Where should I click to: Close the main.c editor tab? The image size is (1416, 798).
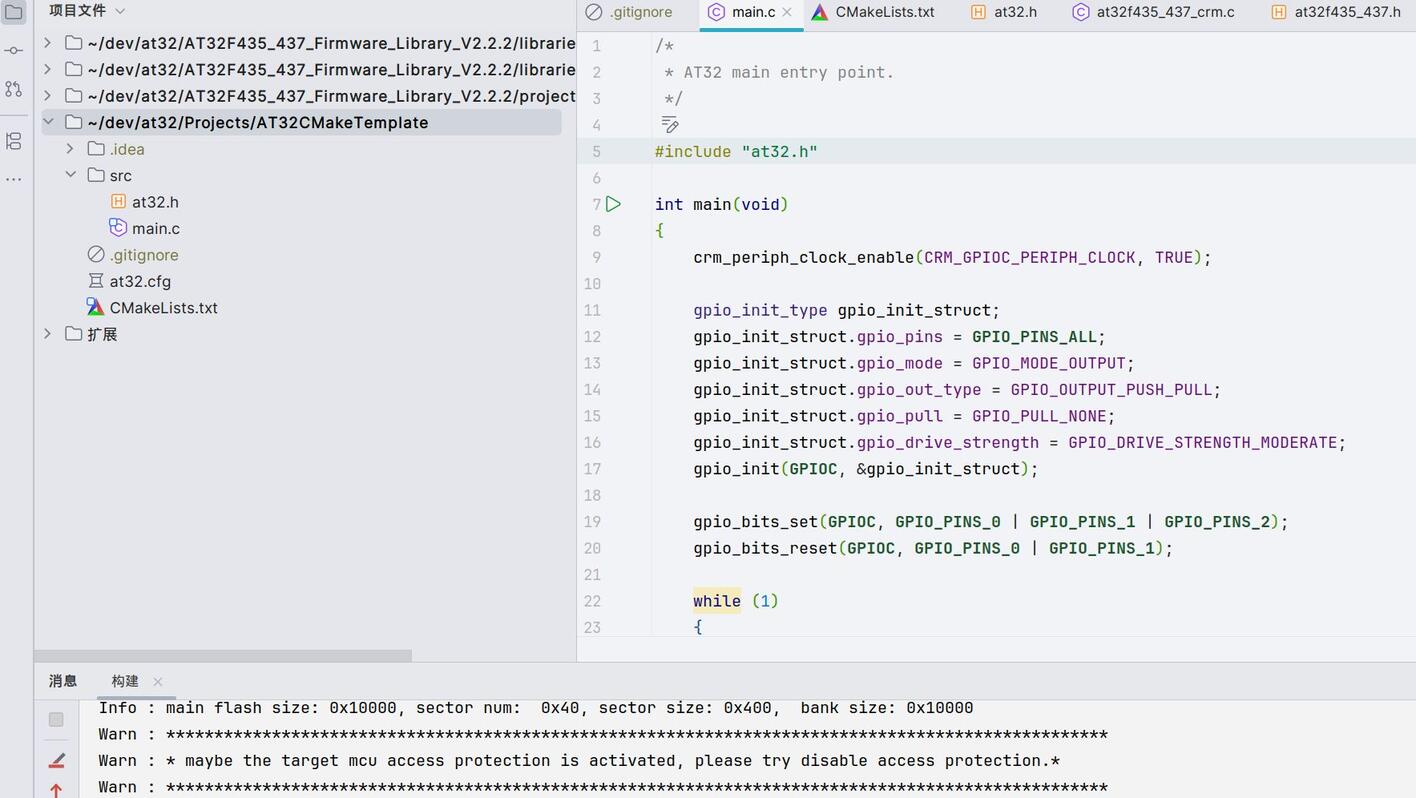tap(787, 12)
